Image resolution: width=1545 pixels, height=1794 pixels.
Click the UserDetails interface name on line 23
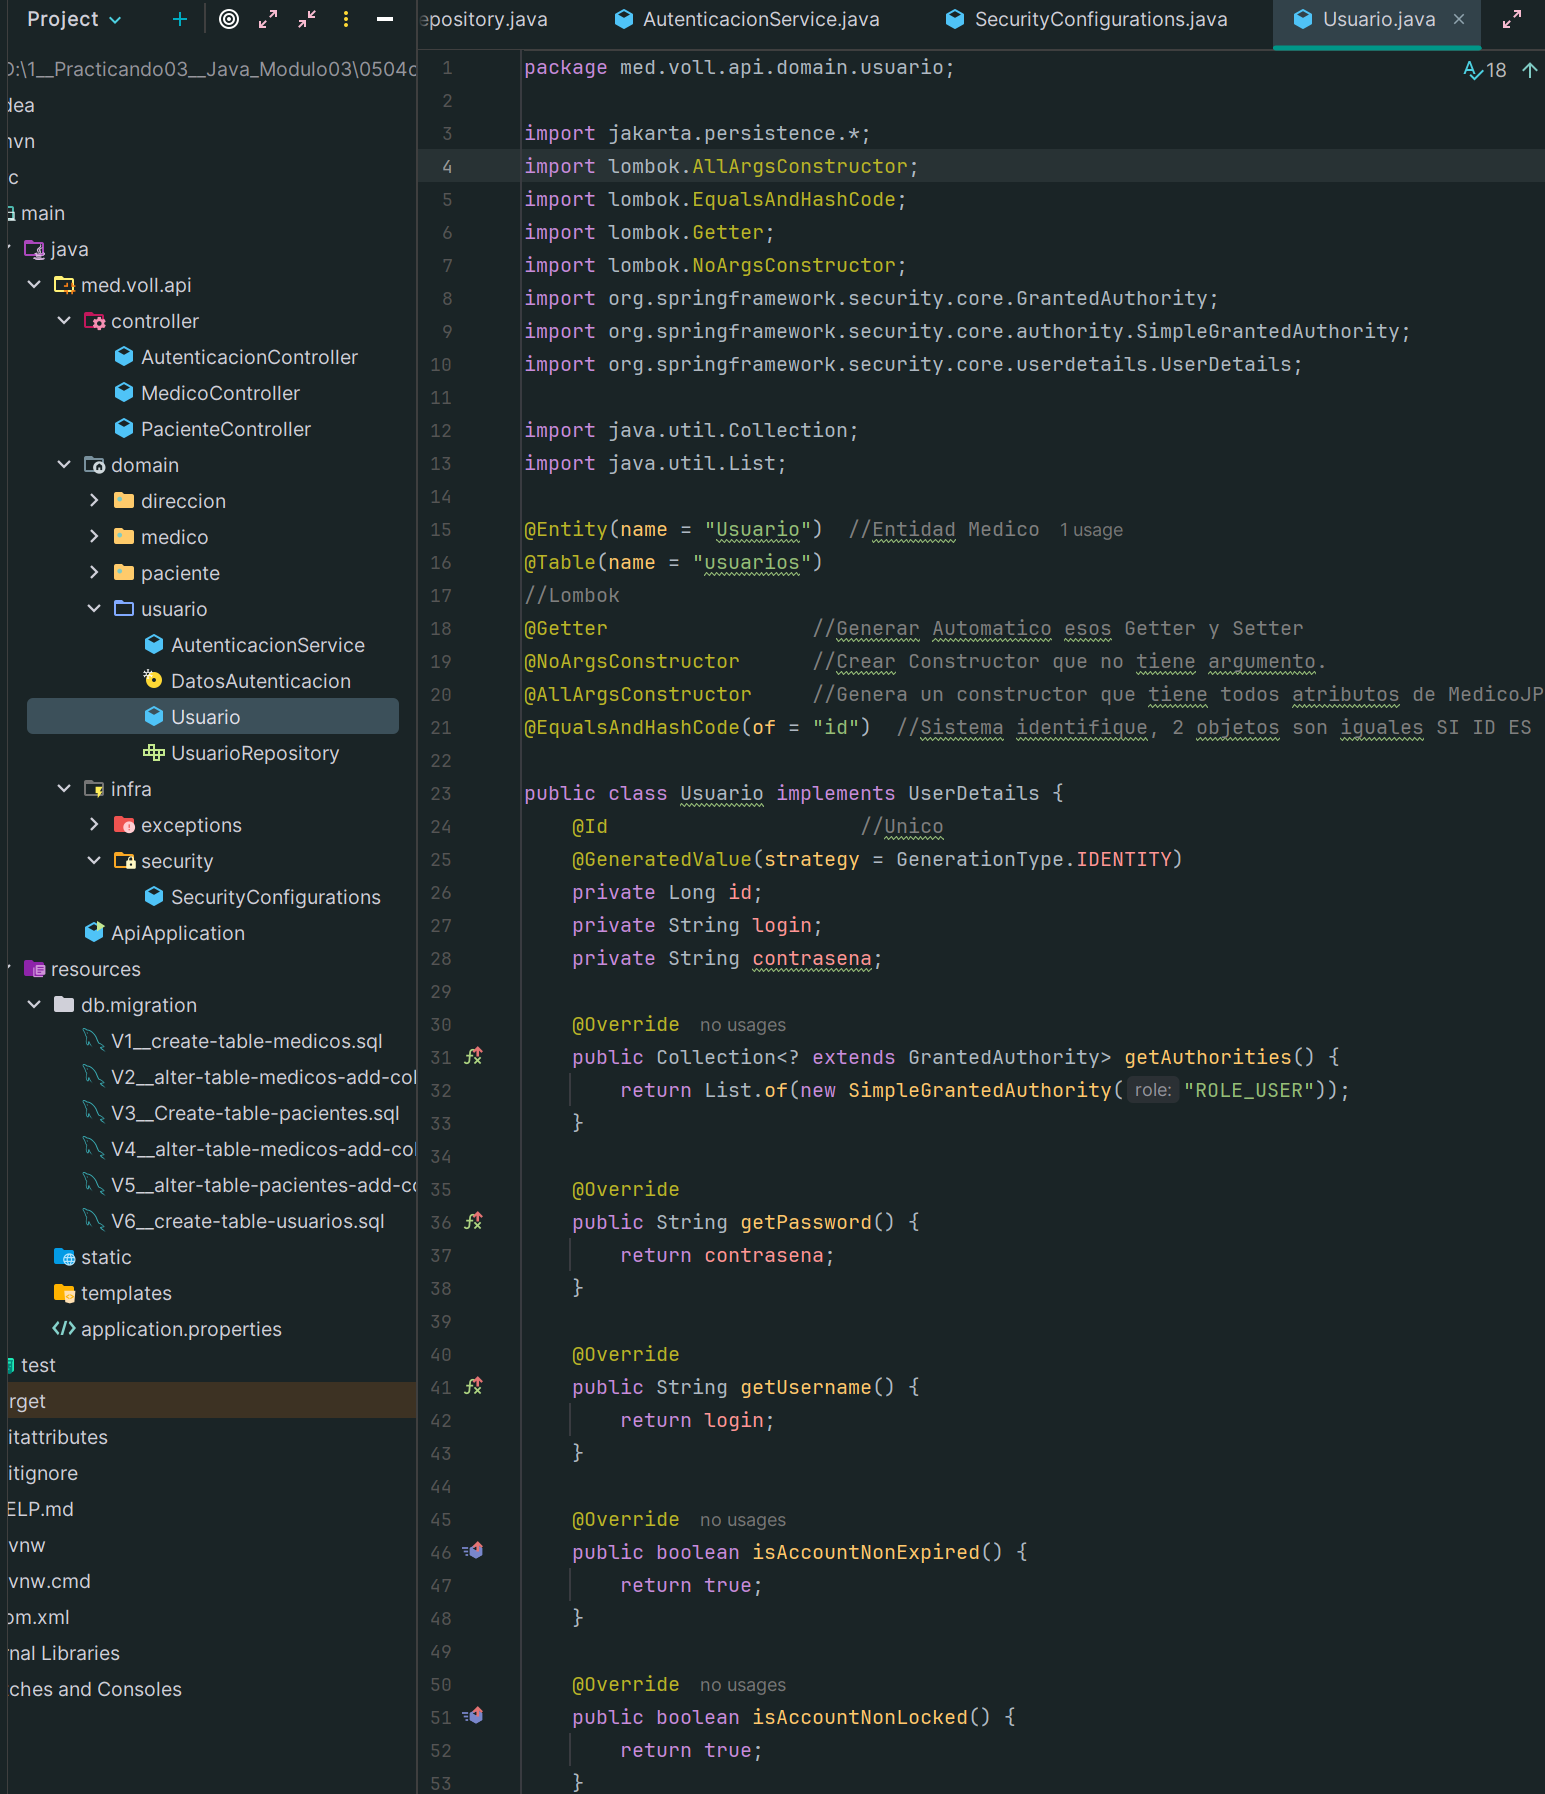974,794
